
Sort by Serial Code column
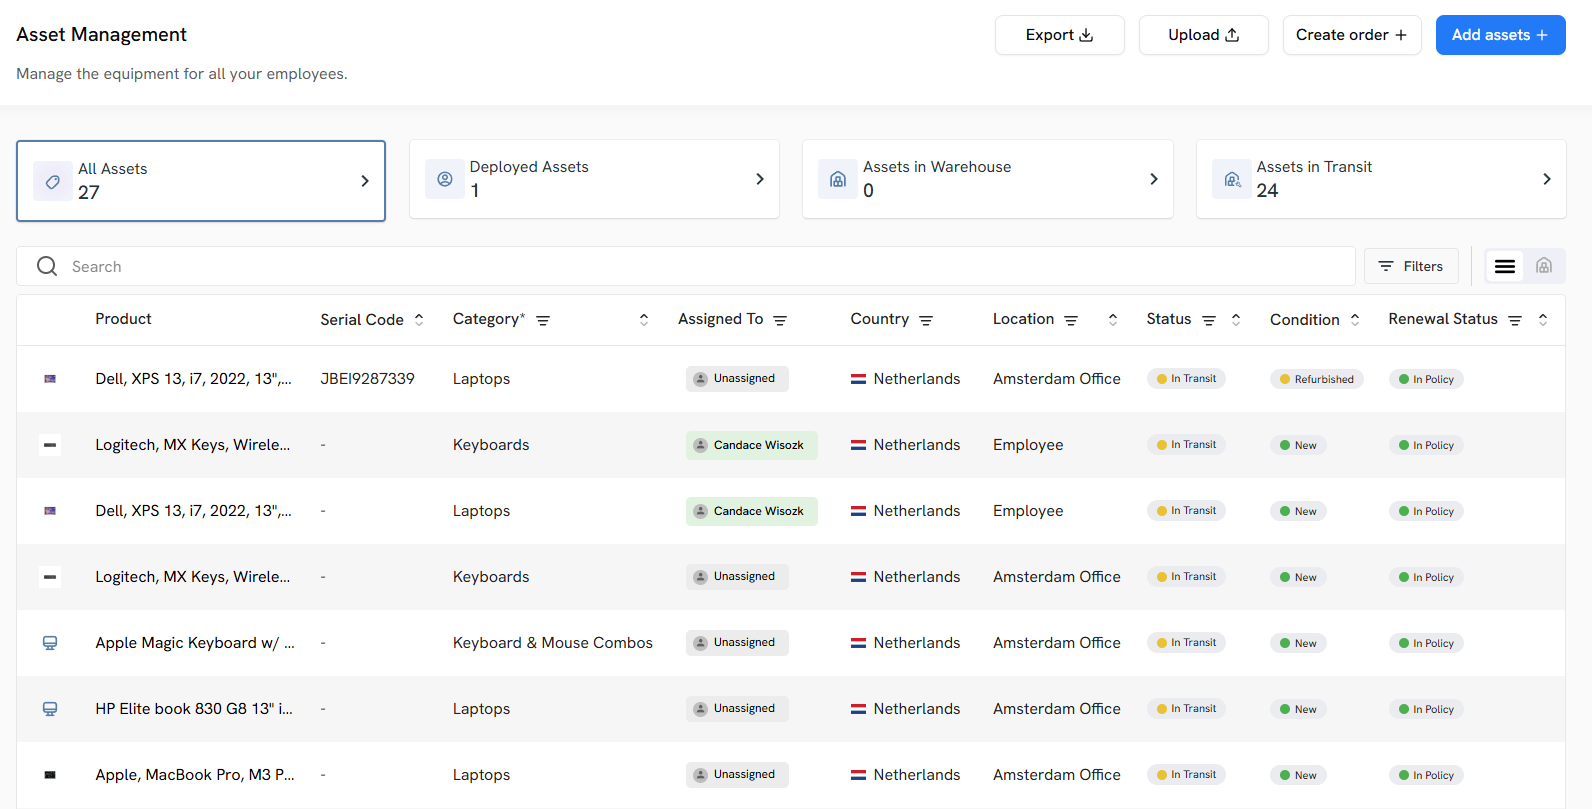coord(419,320)
